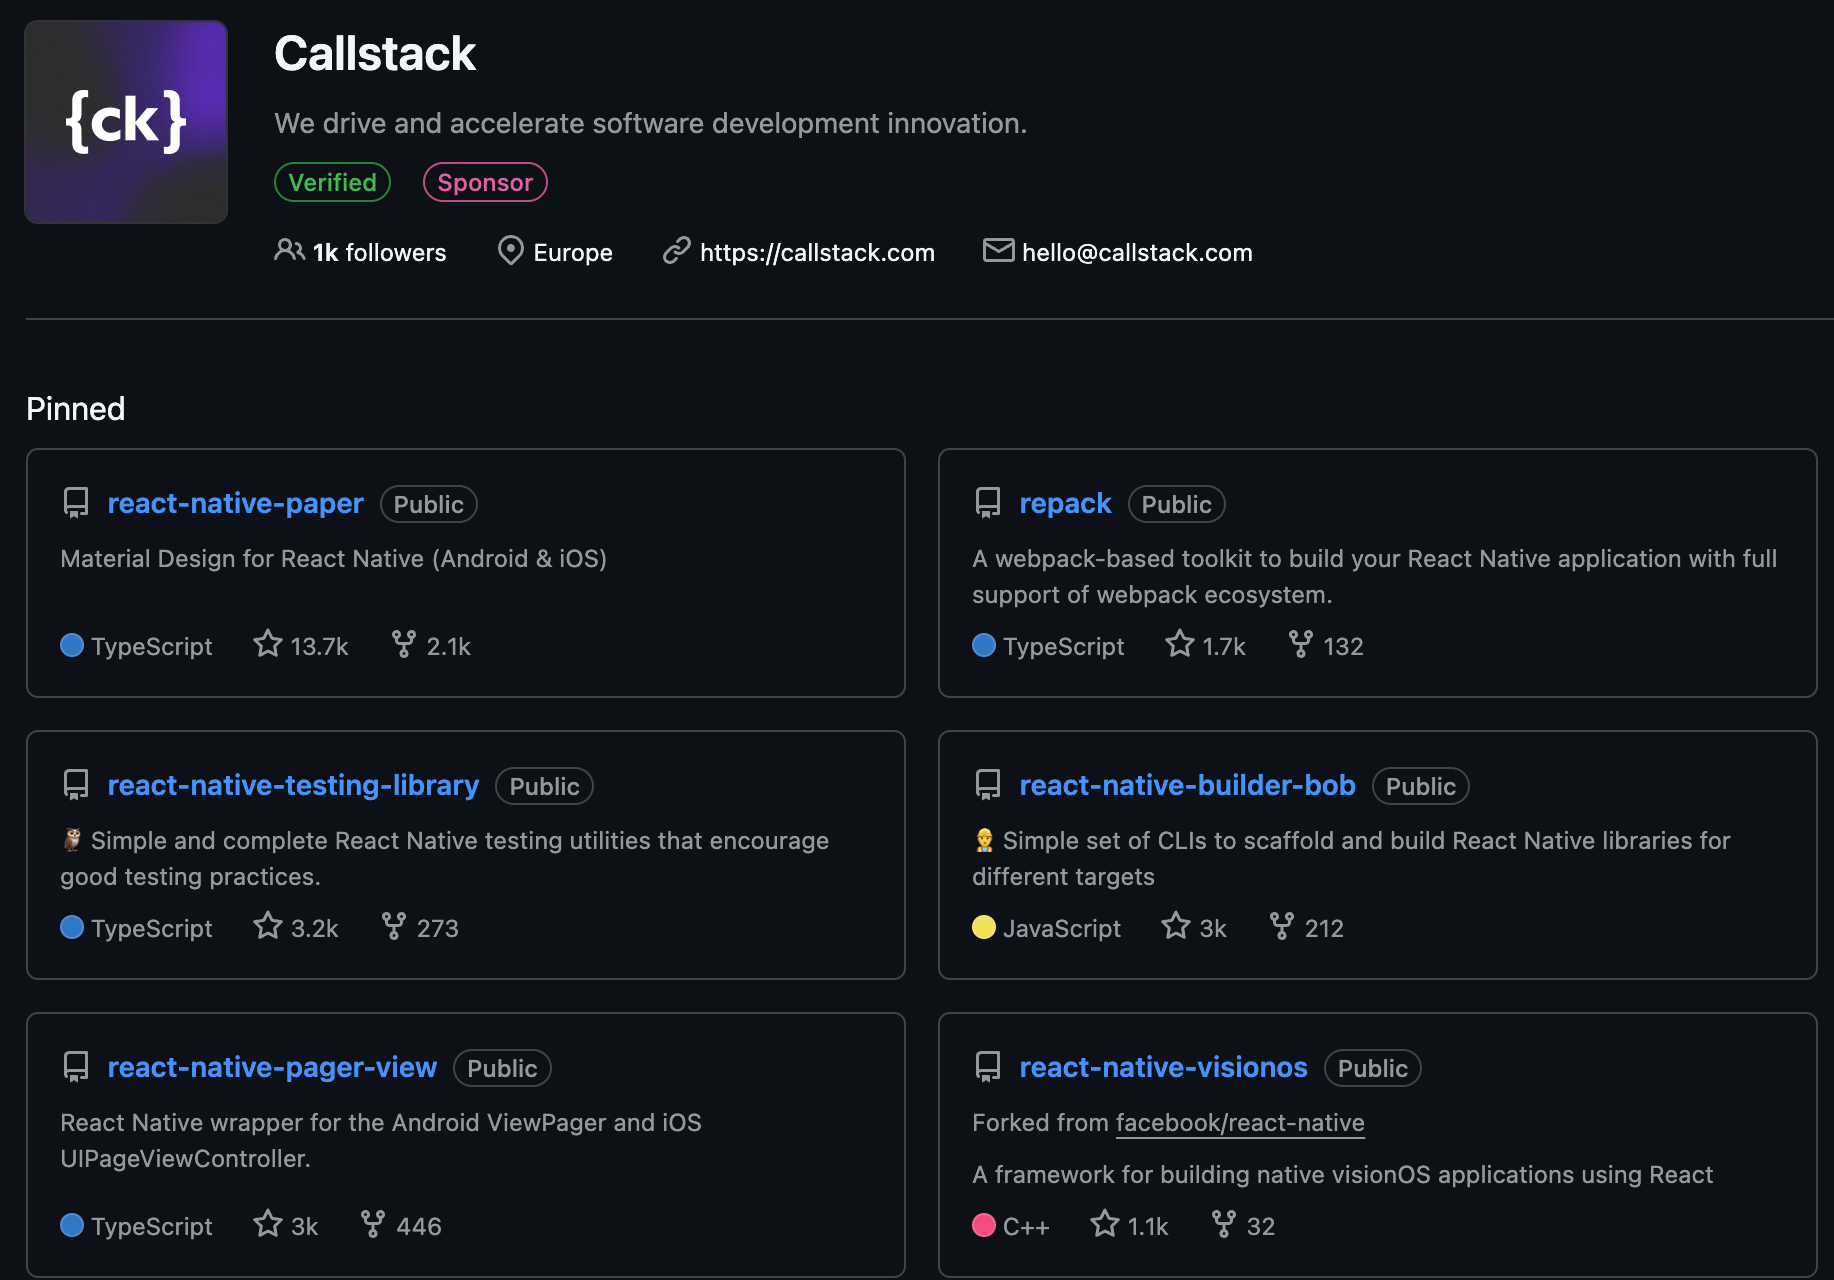Click the repo icon beside react-native-paper
1834x1280 pixels.
pos(76,503)
